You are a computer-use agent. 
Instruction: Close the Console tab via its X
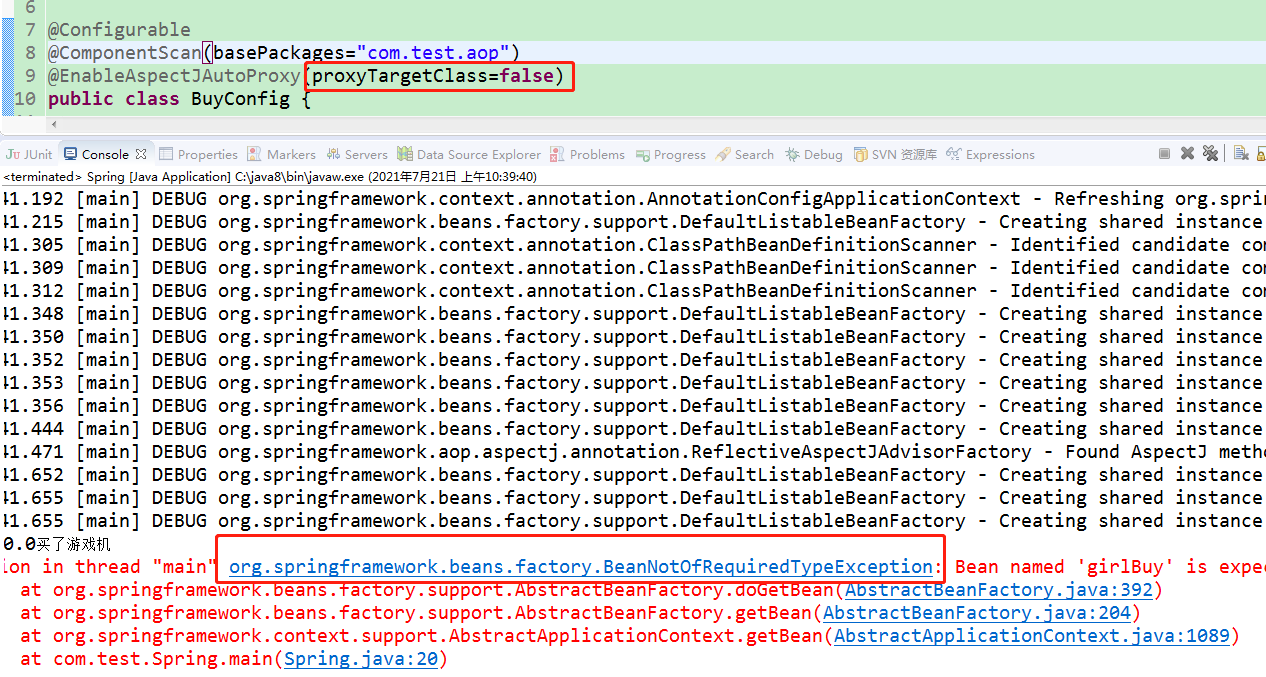coord(141,154)
